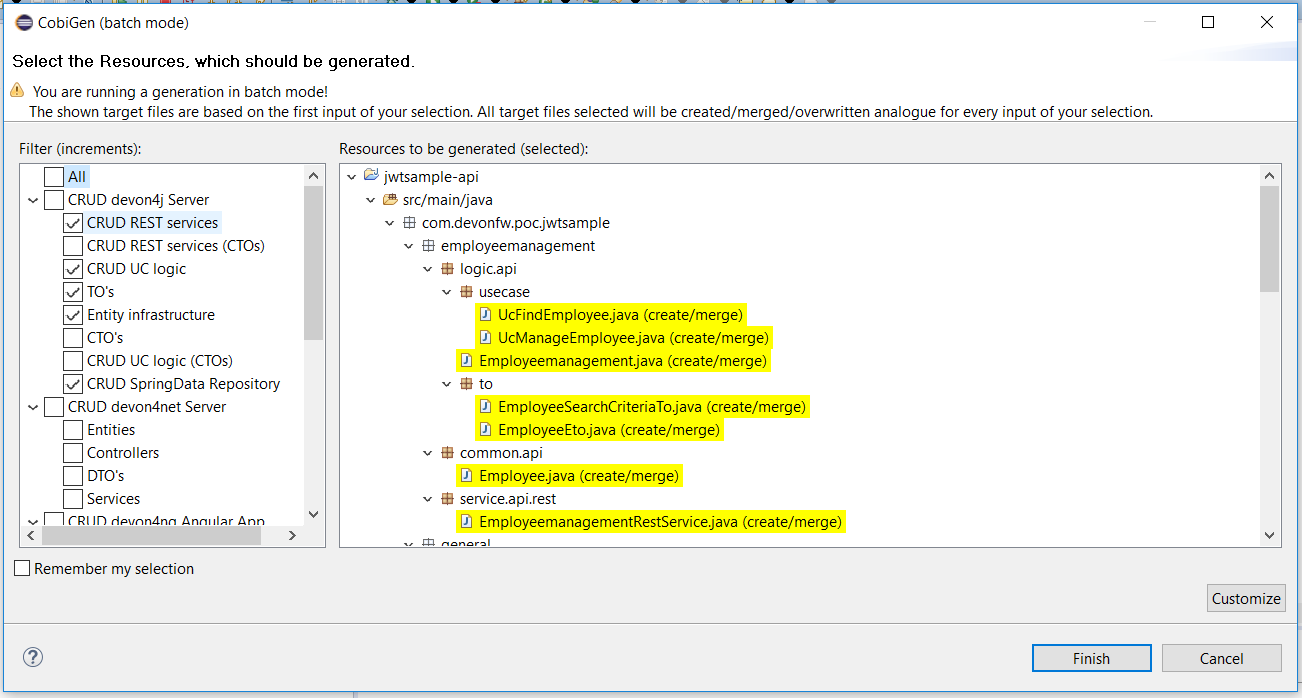Click the help question mark icon

pos(33,657)
